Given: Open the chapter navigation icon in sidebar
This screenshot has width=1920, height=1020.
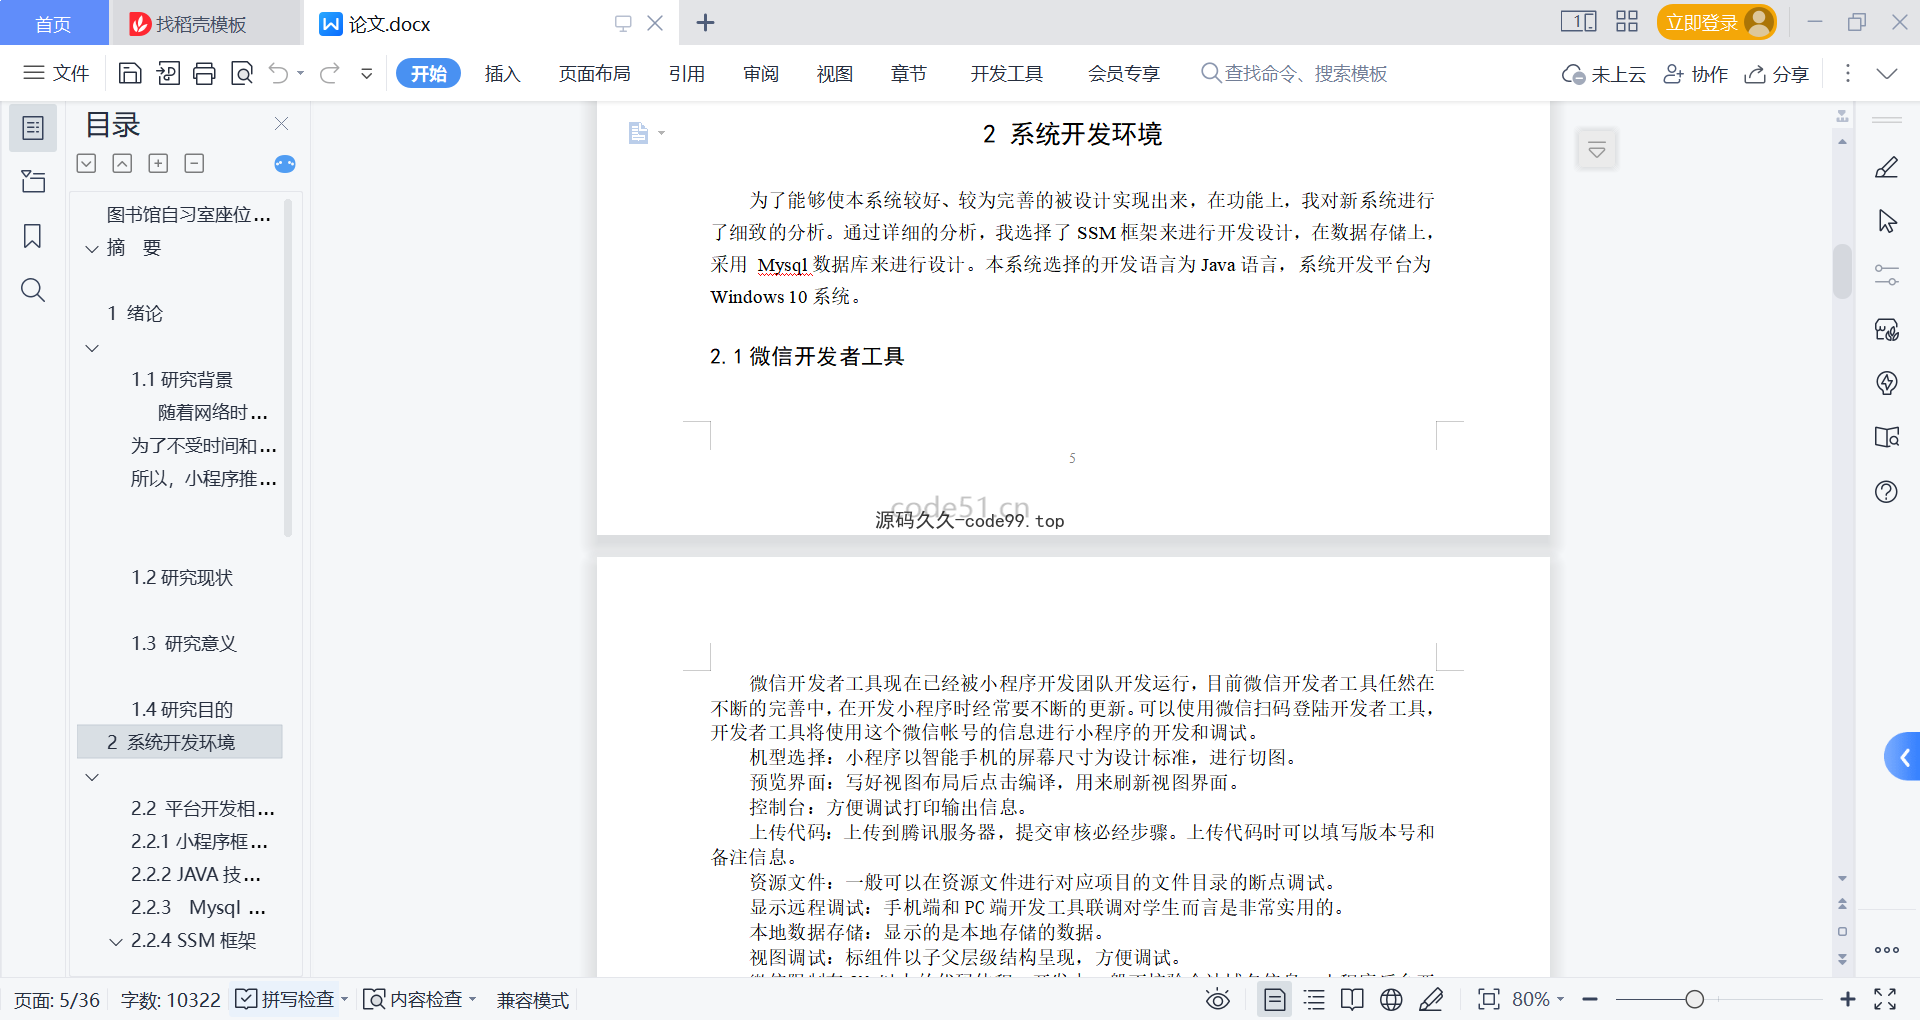Looking at the screenshot, I should click(33, 181).
